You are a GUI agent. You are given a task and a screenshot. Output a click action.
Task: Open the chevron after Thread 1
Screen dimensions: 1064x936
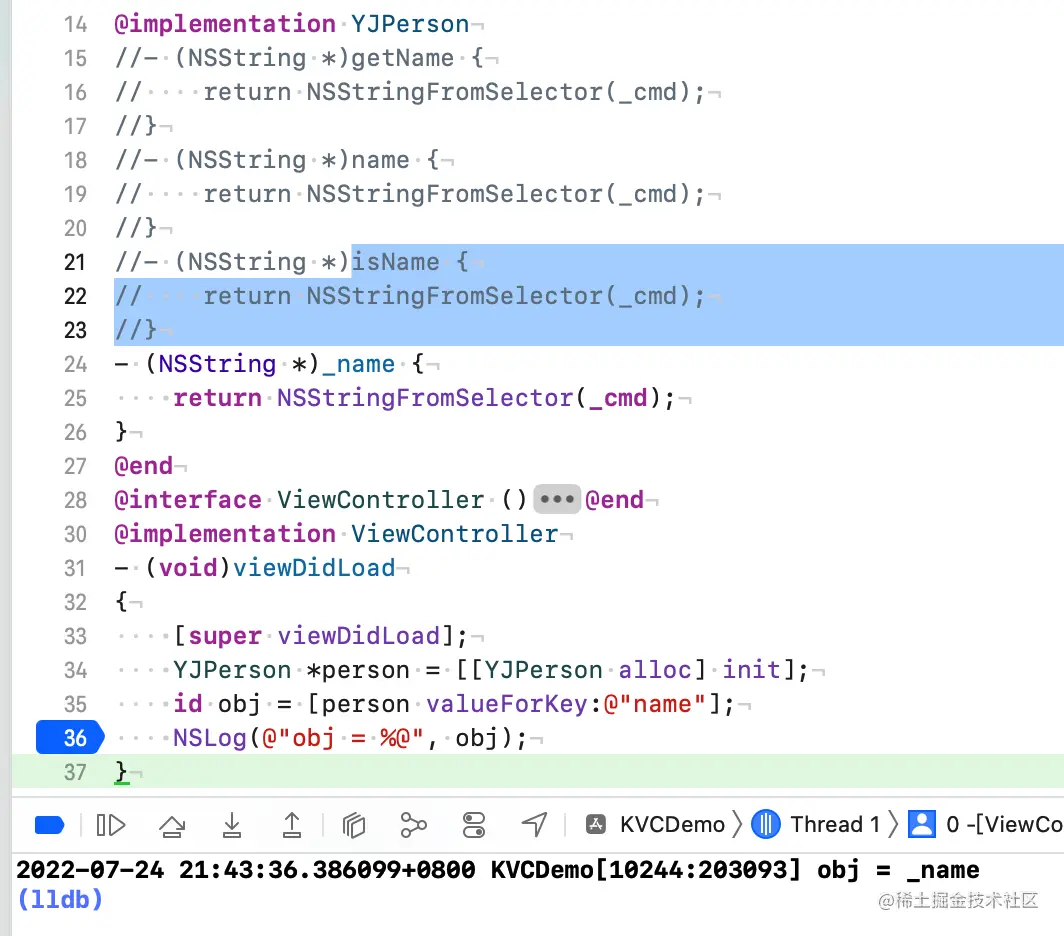(x=893, y=825)
